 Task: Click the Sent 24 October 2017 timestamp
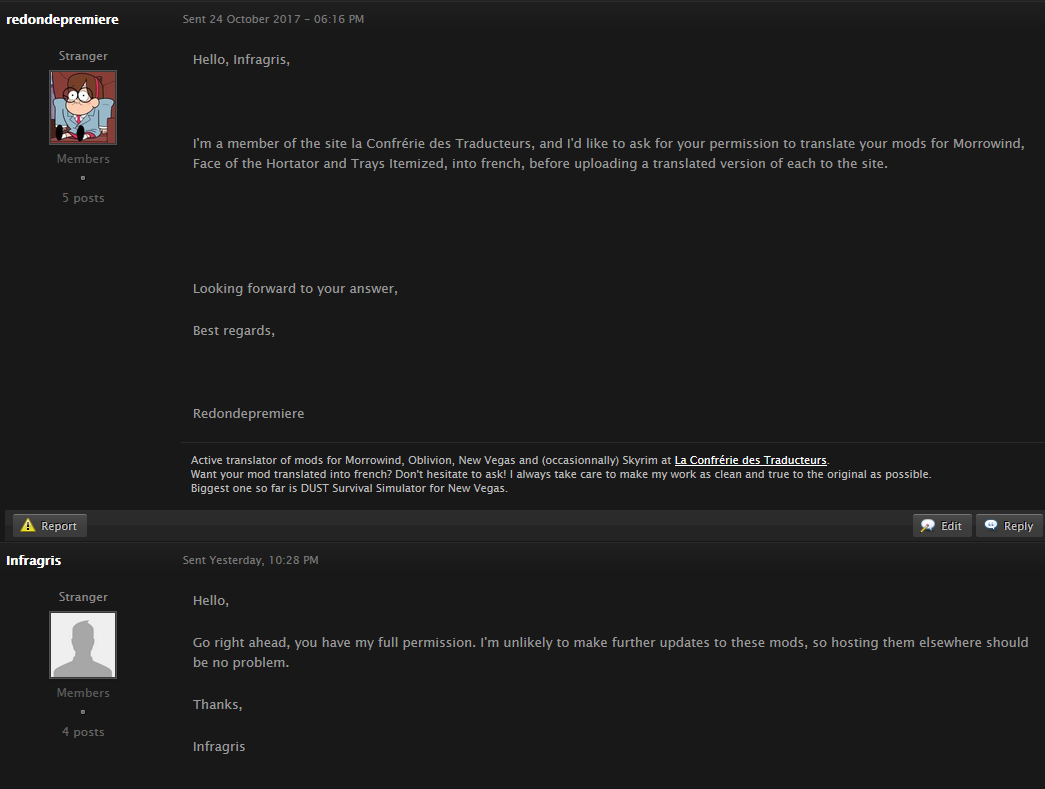tap(273, 19)
